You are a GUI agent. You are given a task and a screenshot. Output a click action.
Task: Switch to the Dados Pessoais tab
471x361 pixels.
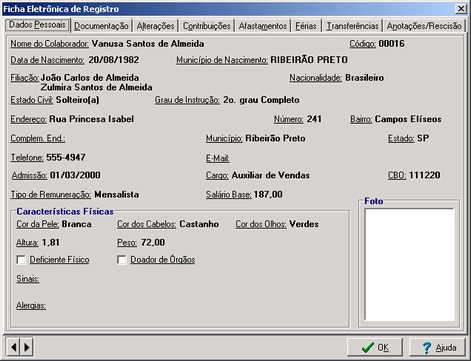coord(37,25)
